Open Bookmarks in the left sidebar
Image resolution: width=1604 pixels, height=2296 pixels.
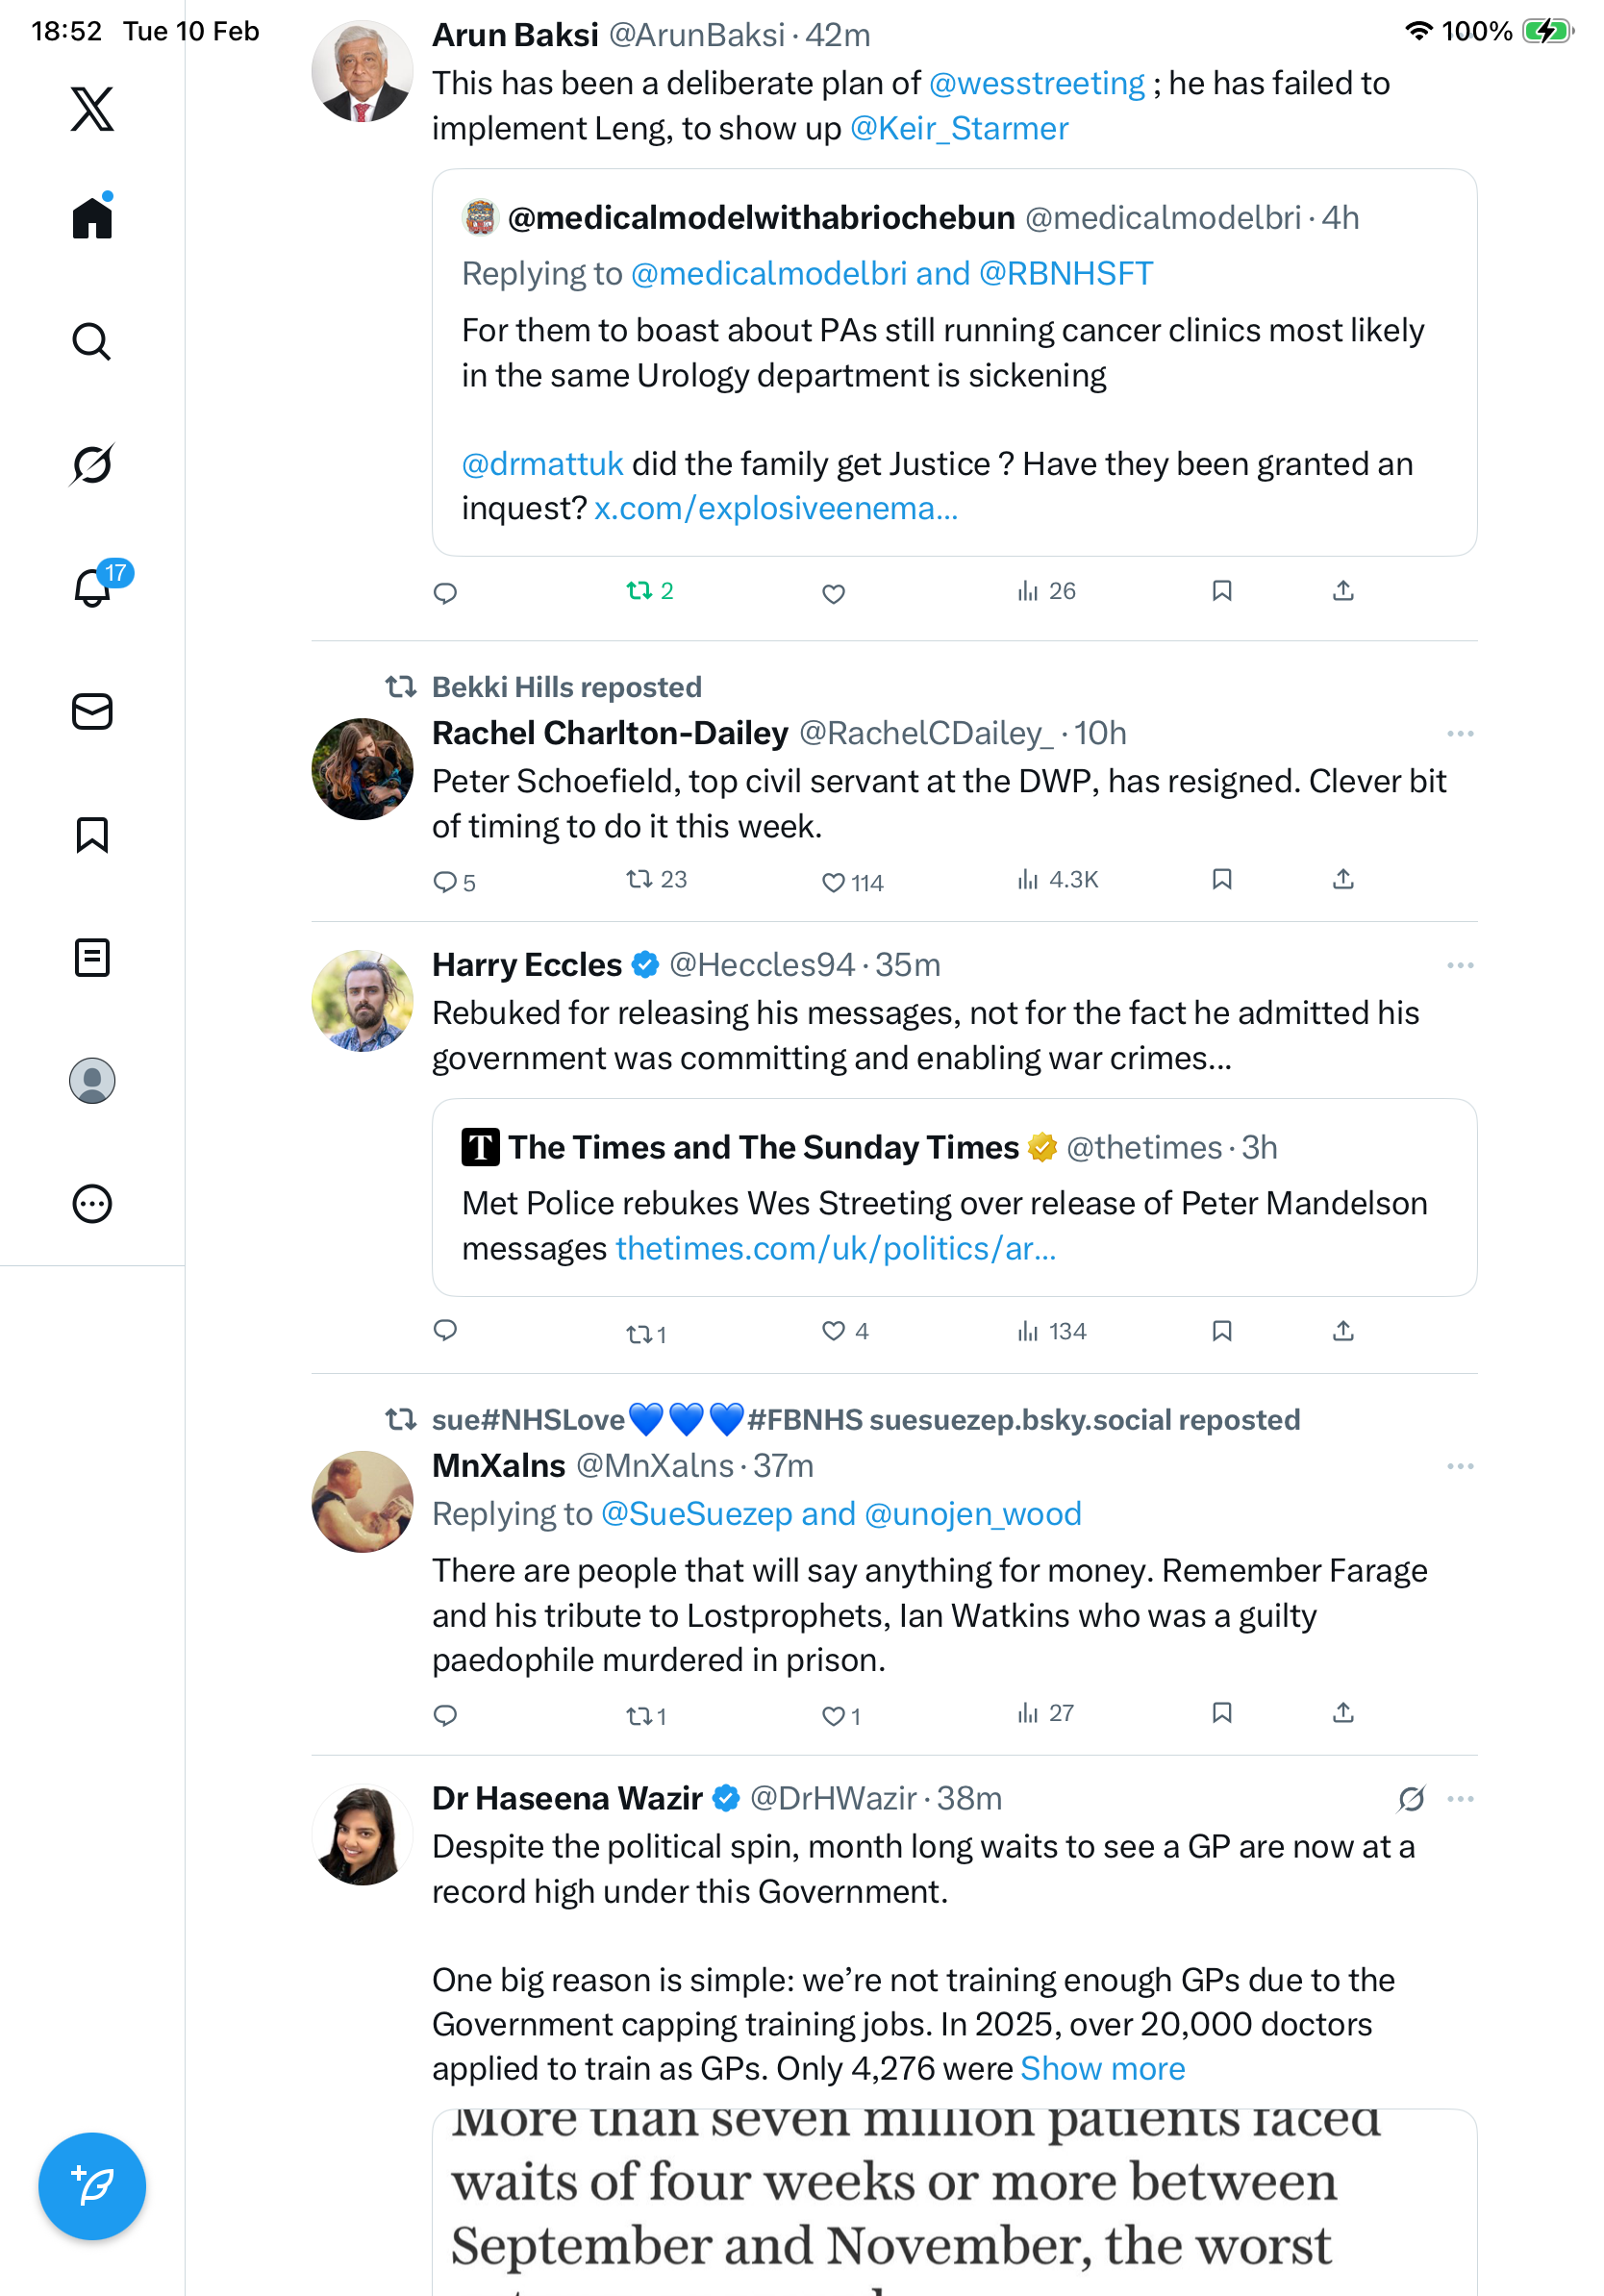pyautogui.click(x=92, y=835)
